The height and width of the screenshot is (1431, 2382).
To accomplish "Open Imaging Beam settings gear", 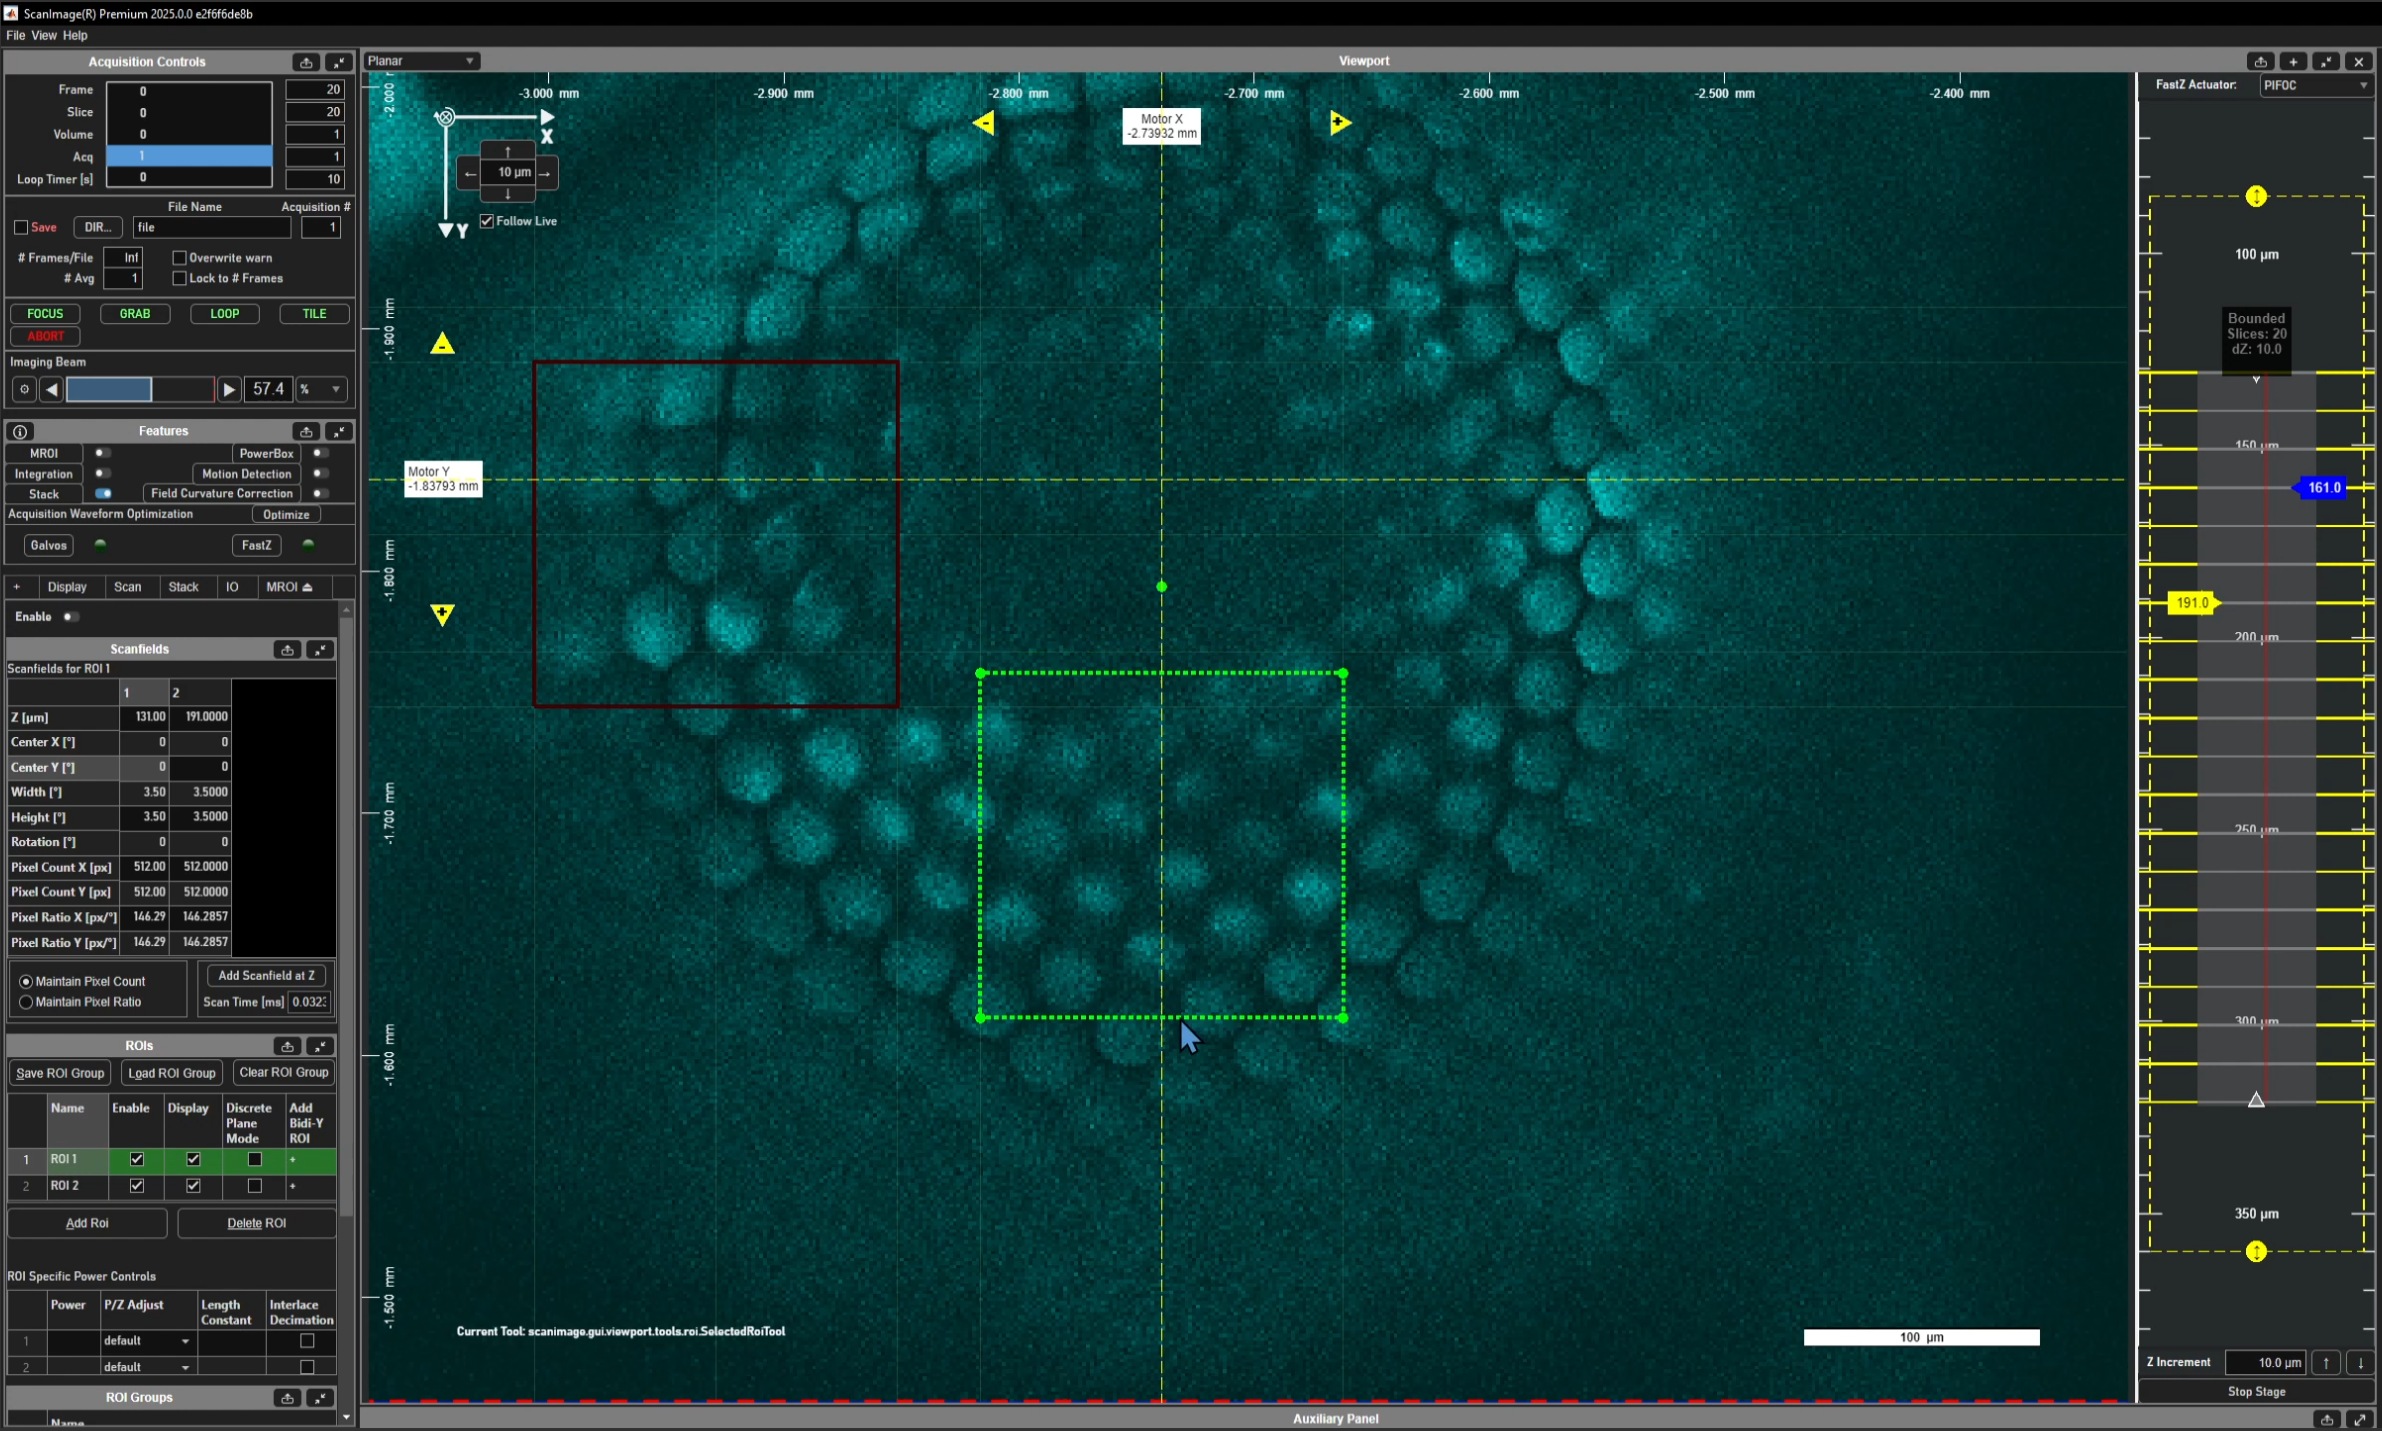I will point(24,389).
